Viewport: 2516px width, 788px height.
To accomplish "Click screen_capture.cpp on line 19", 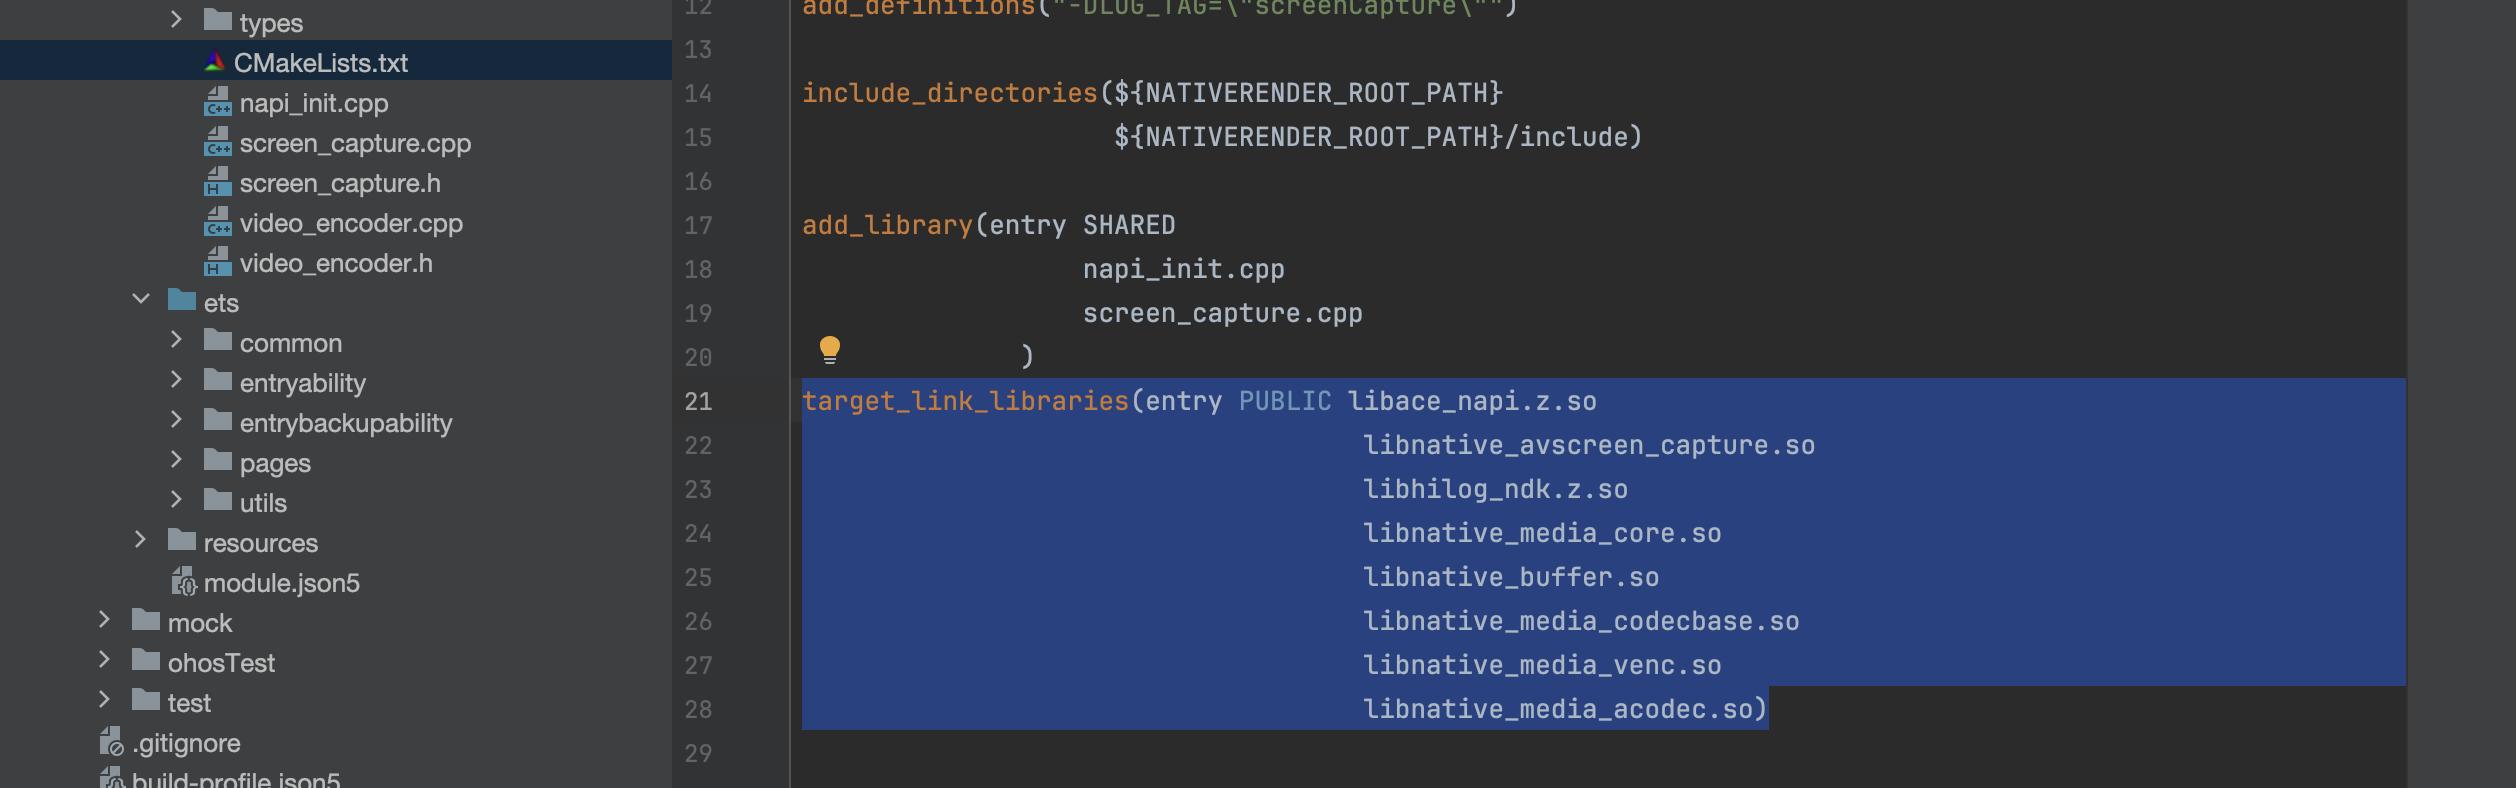I will tap(1223, 313).
